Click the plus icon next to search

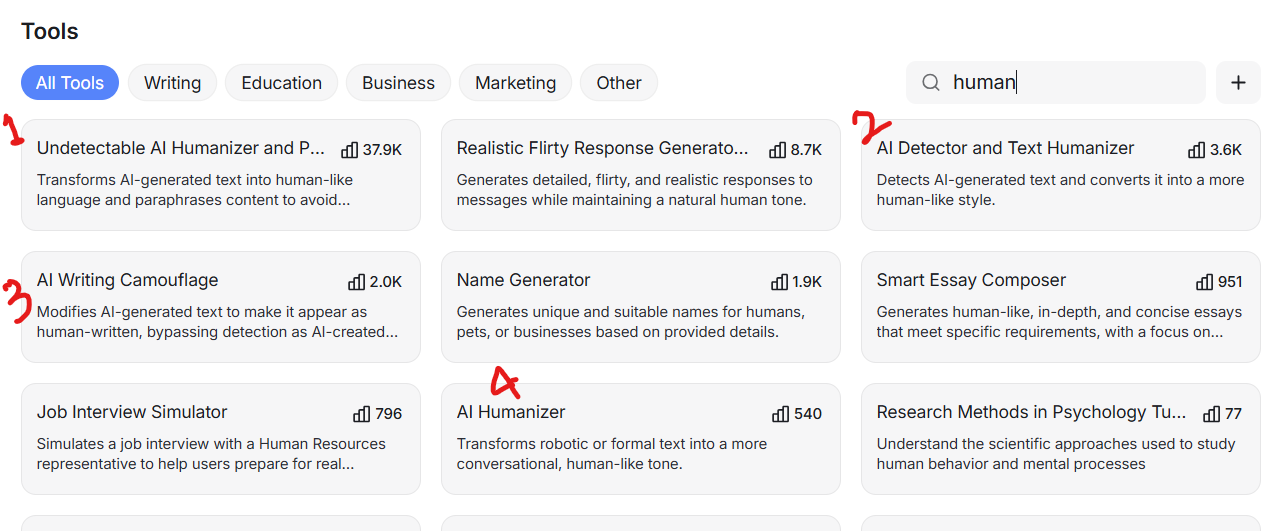[x=1238, y=83]
